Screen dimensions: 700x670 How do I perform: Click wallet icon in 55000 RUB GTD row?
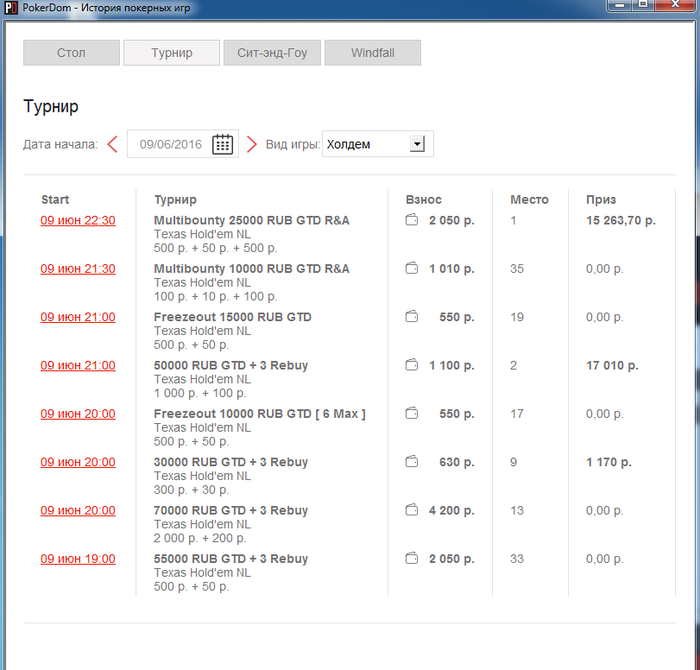412,558
